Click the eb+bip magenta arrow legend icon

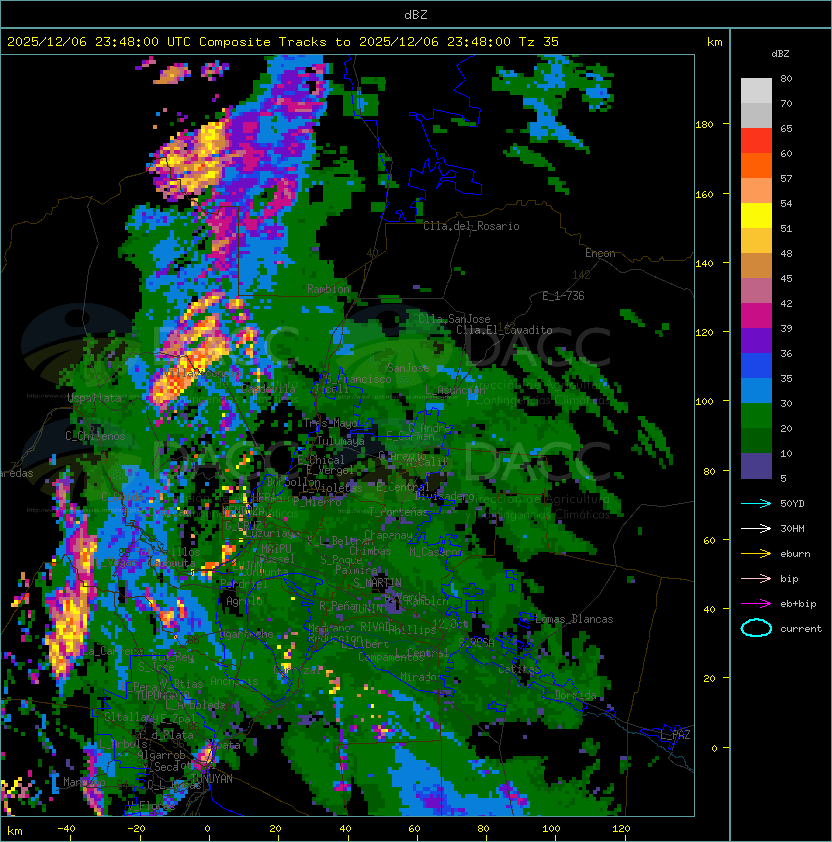(756, 604)
